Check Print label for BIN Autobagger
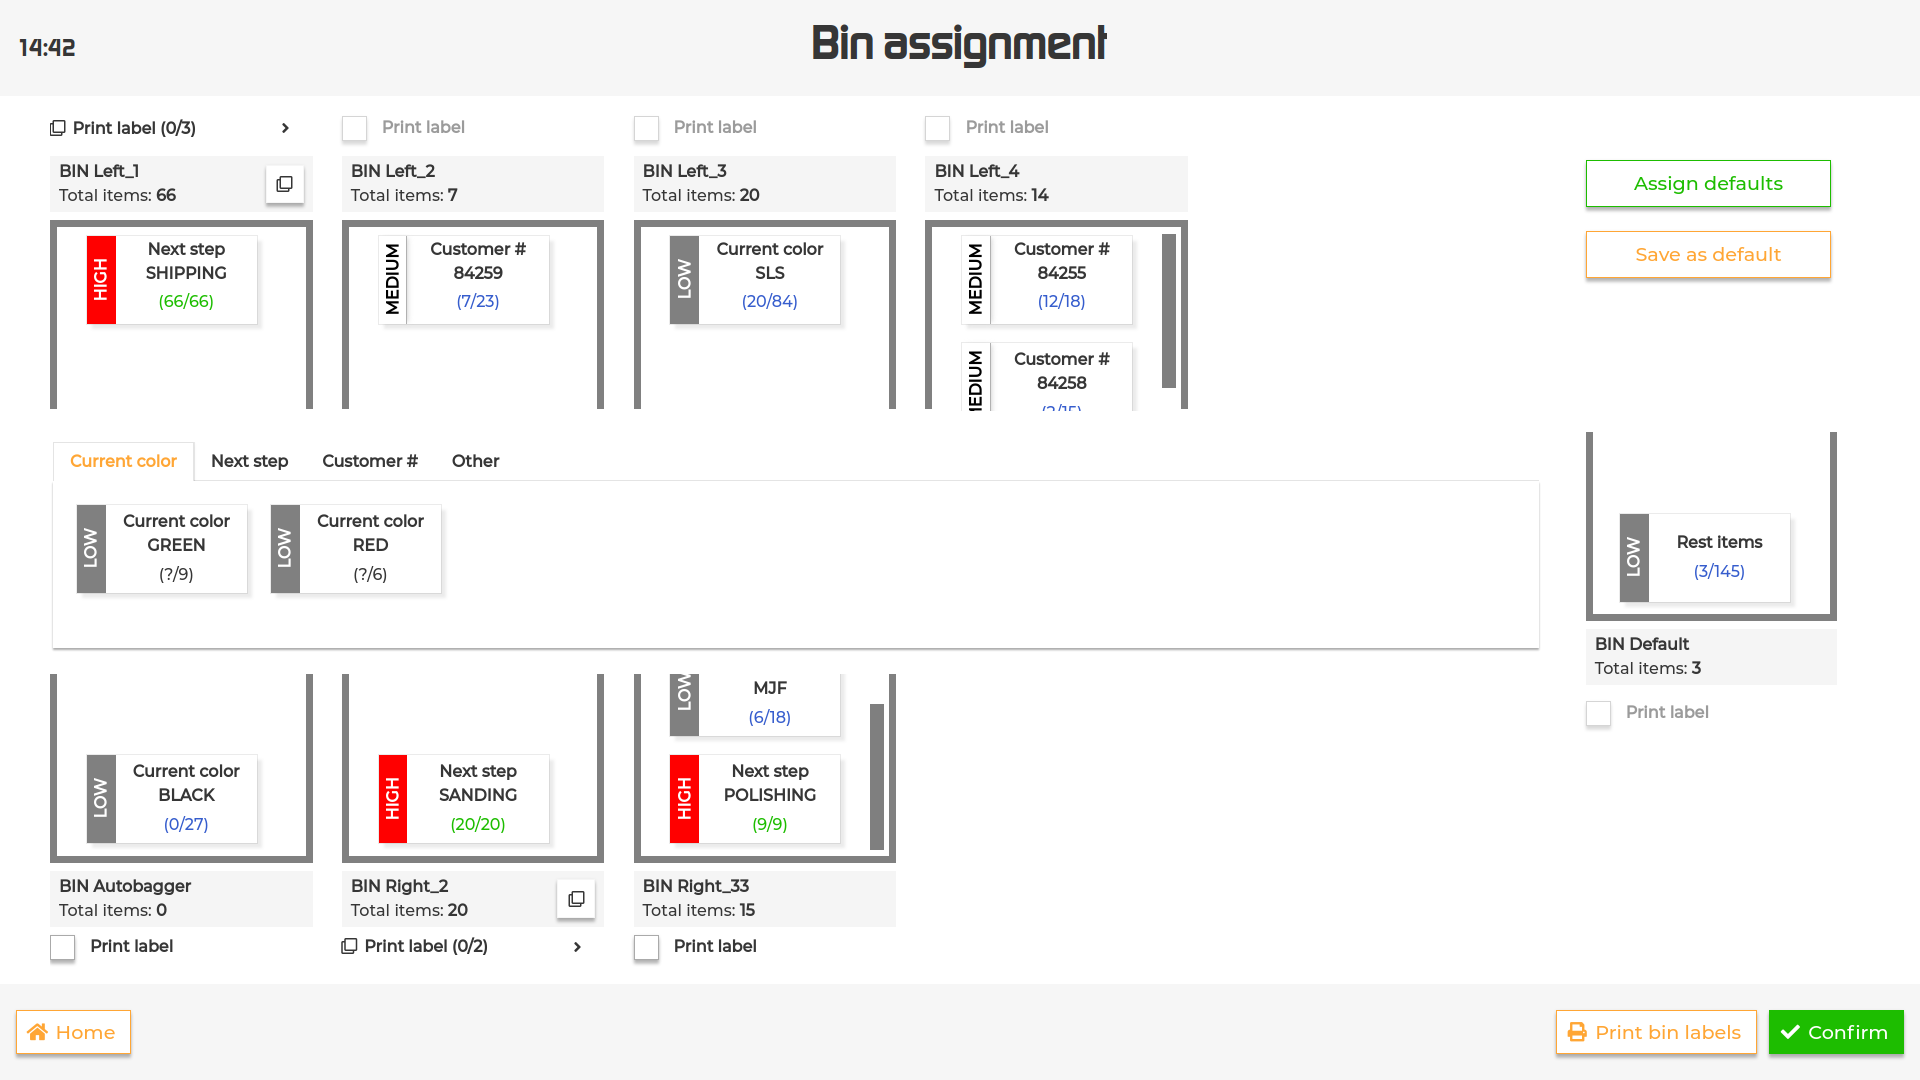 63,947
